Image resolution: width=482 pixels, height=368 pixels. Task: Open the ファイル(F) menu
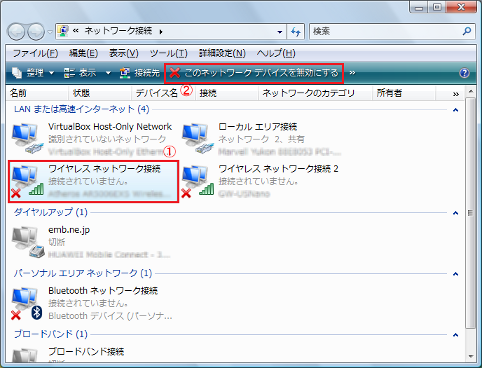35,53
